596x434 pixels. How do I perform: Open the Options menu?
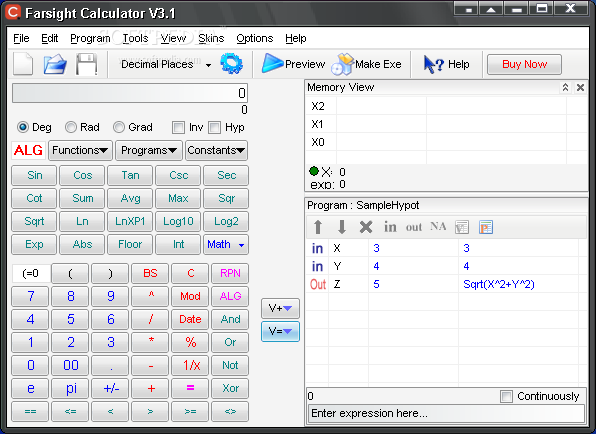click(255, 38)
